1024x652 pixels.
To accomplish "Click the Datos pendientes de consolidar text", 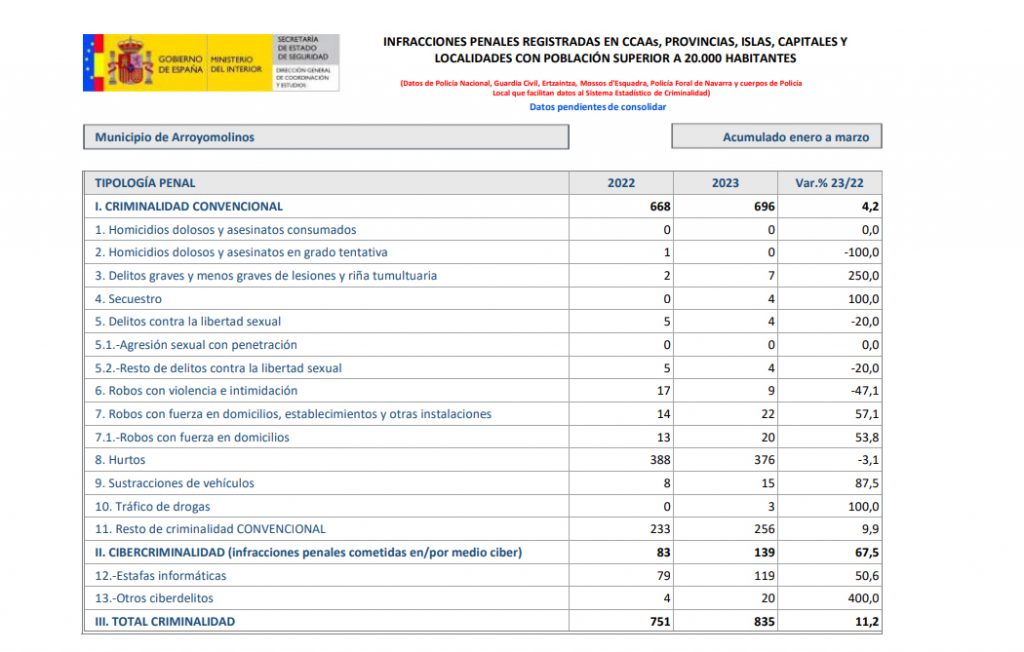I will tap(597, 106).
